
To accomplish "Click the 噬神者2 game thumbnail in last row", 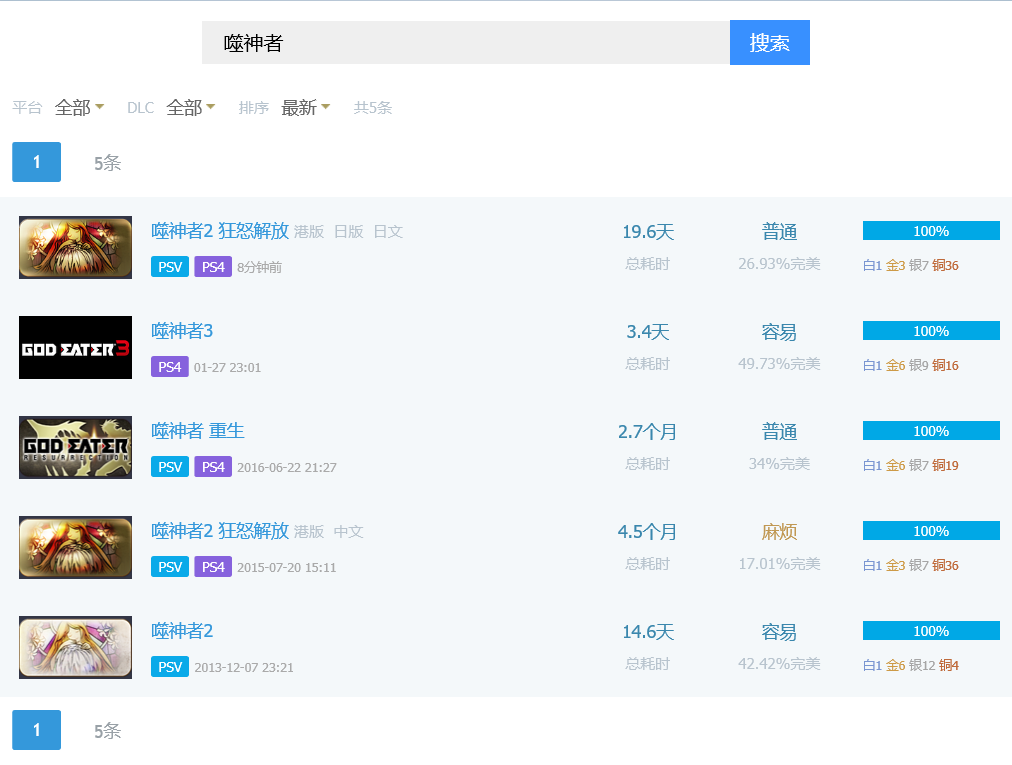I will click(x=76, y=648).
